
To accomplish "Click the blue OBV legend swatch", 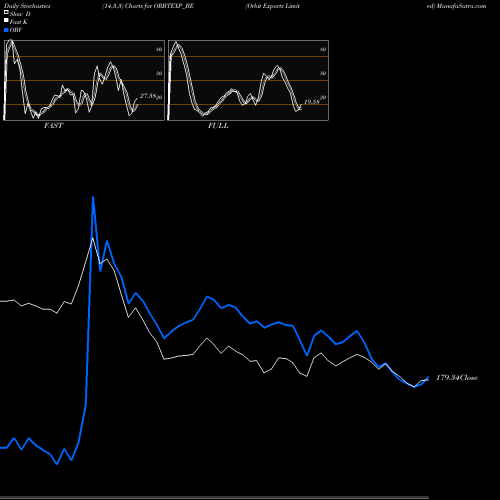I will 6,30.
